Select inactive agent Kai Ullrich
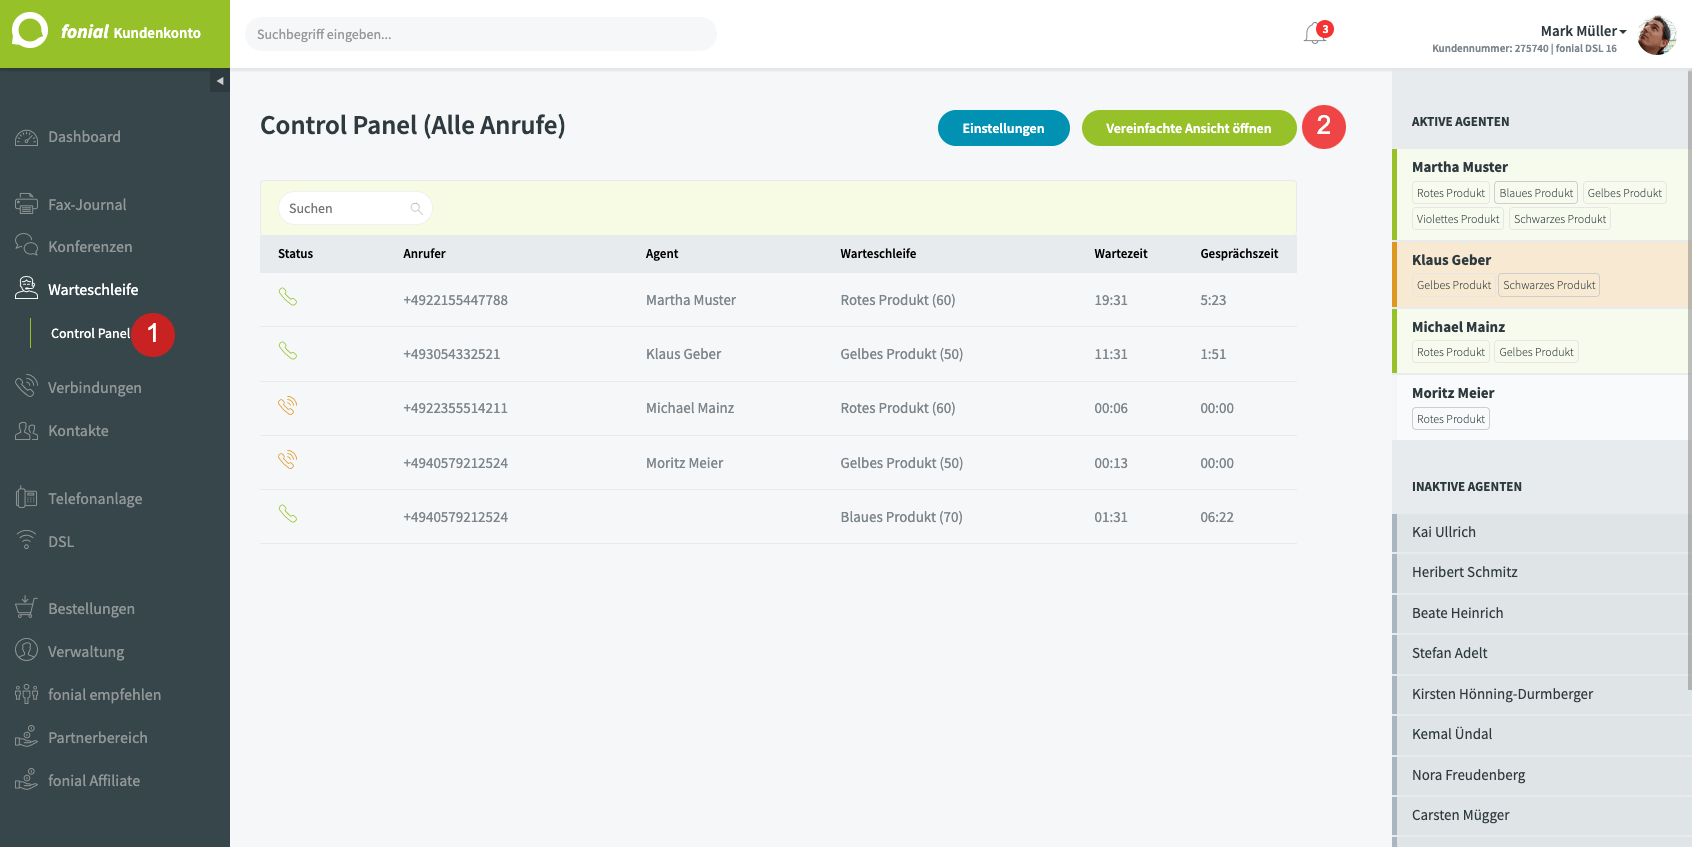1692x847 pixels. (x=1540, y=533)
